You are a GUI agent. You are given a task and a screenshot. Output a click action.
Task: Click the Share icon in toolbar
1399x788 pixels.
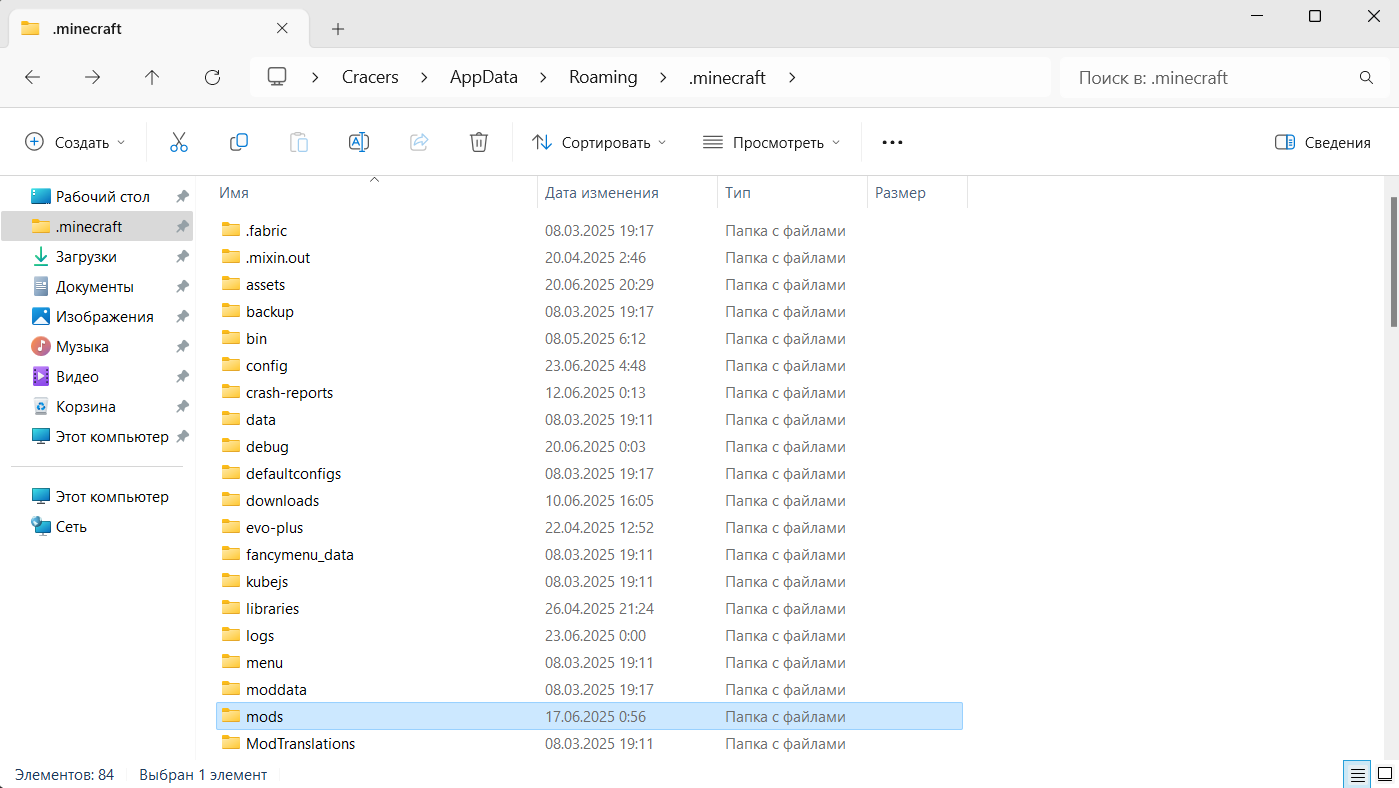419,142
